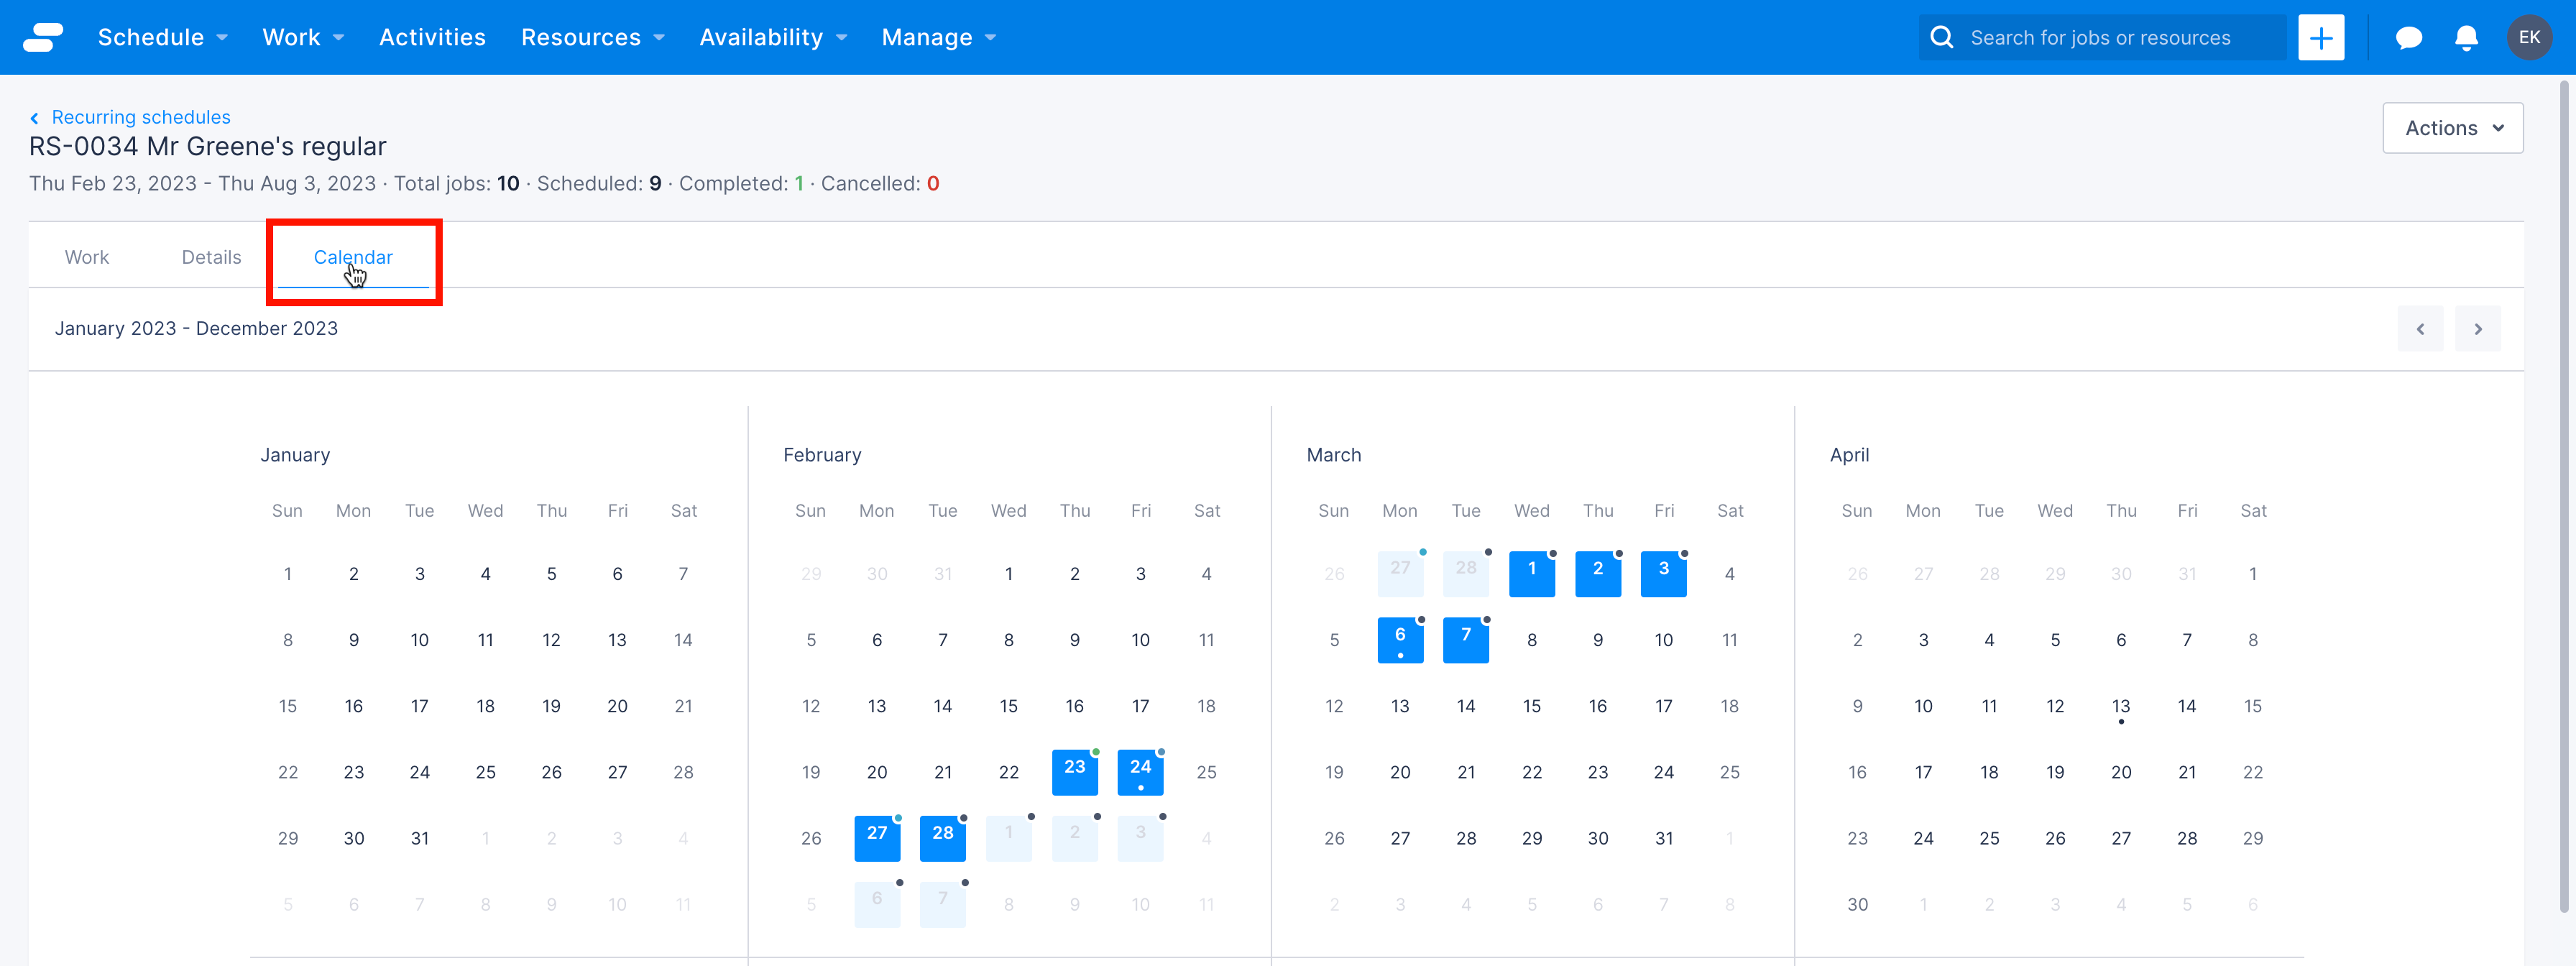2576x966 pixels.
Task: Click the search magnifier icon
Action: point(1941,37)
